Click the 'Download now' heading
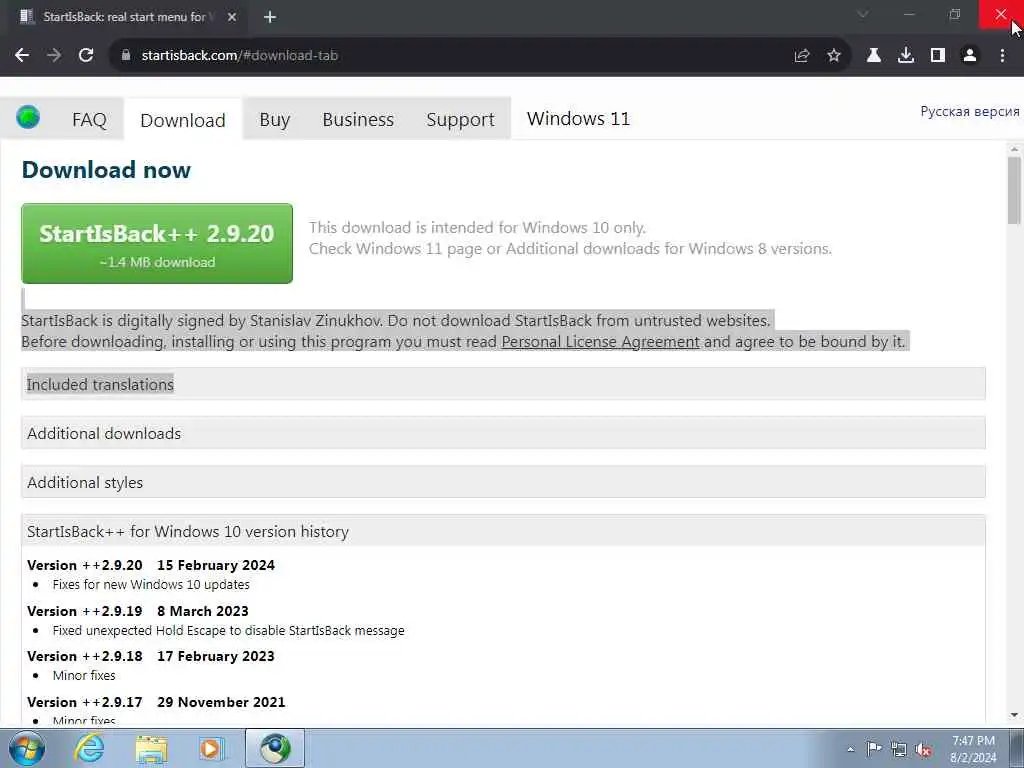This screenshot has width=1024, height=768. pos(106,170)
